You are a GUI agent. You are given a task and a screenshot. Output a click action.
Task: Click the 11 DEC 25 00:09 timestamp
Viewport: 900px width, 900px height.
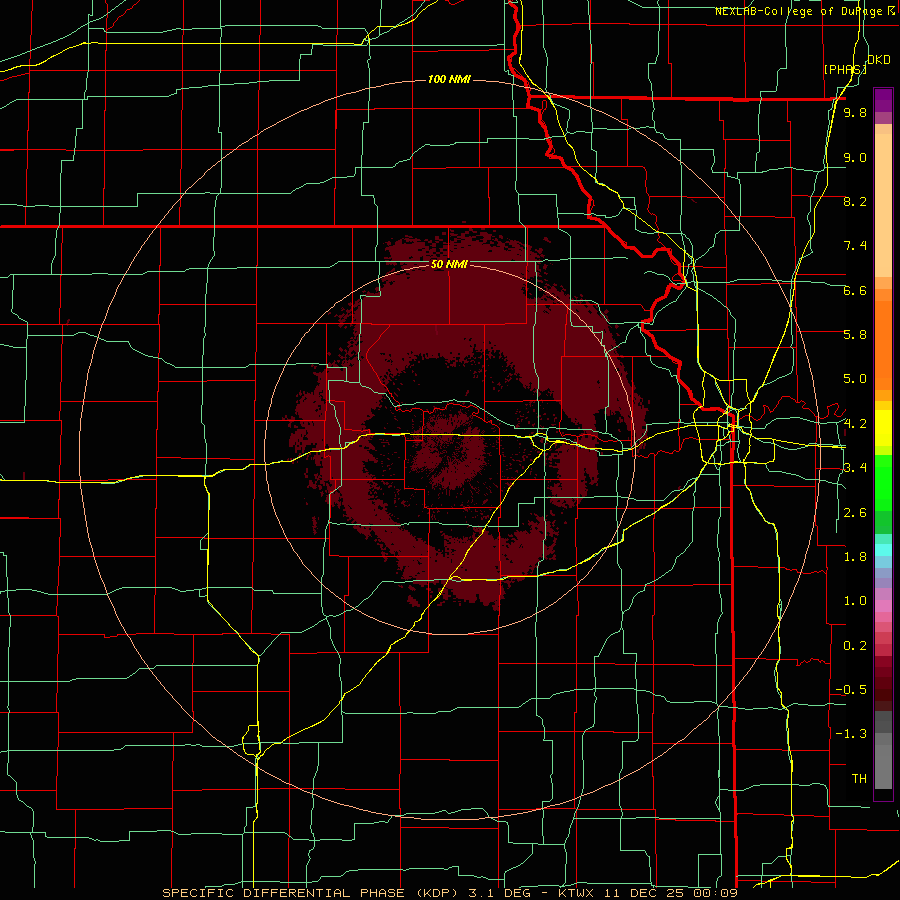point(669,893)
